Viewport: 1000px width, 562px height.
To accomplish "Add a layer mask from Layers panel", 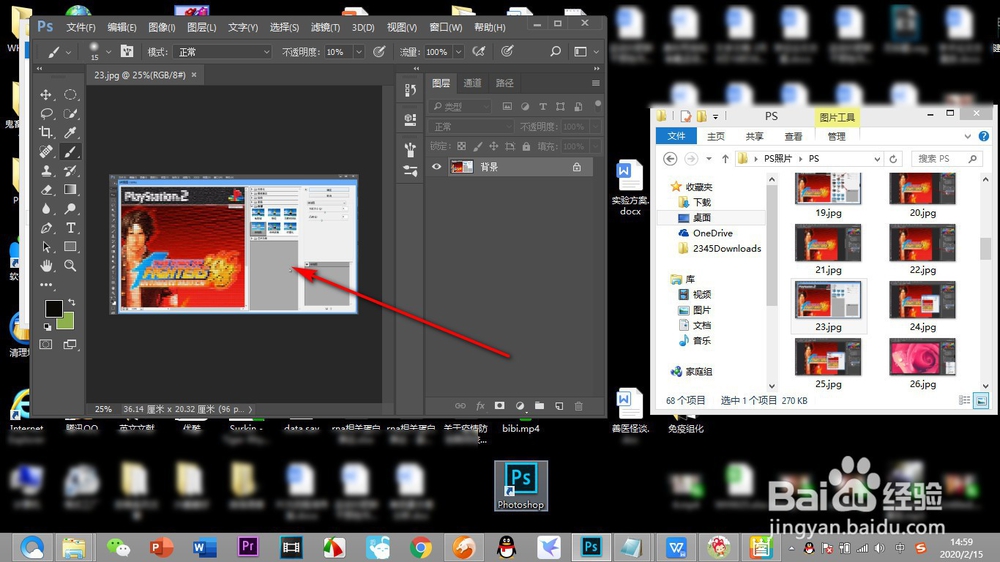I will (499, 406).
